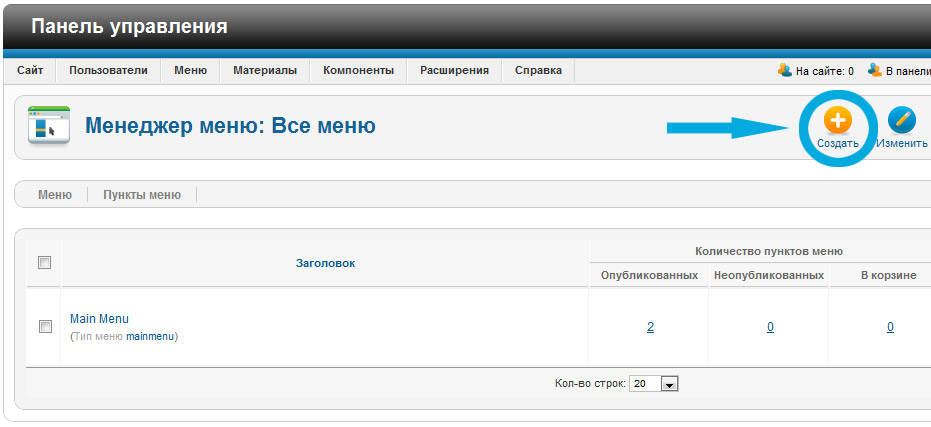Image resolution: width=931 pixels, height=427 pixels.
Task: Click the blue Изменить pencil icon
Action: pos(902,121)
